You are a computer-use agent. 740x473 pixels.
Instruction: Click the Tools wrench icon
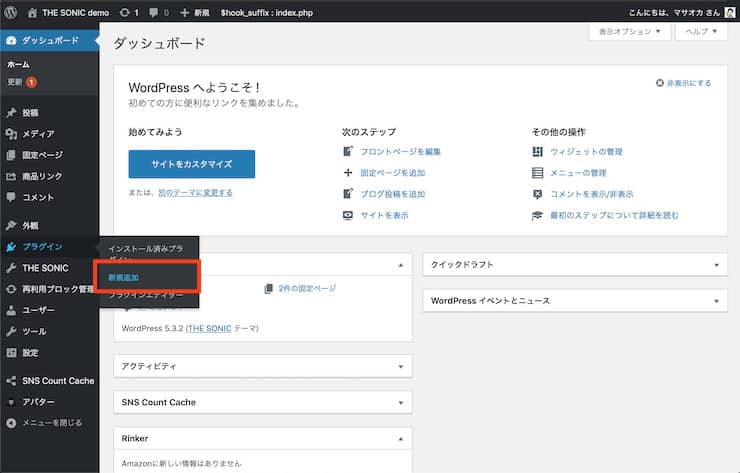[x=11, y=331]
